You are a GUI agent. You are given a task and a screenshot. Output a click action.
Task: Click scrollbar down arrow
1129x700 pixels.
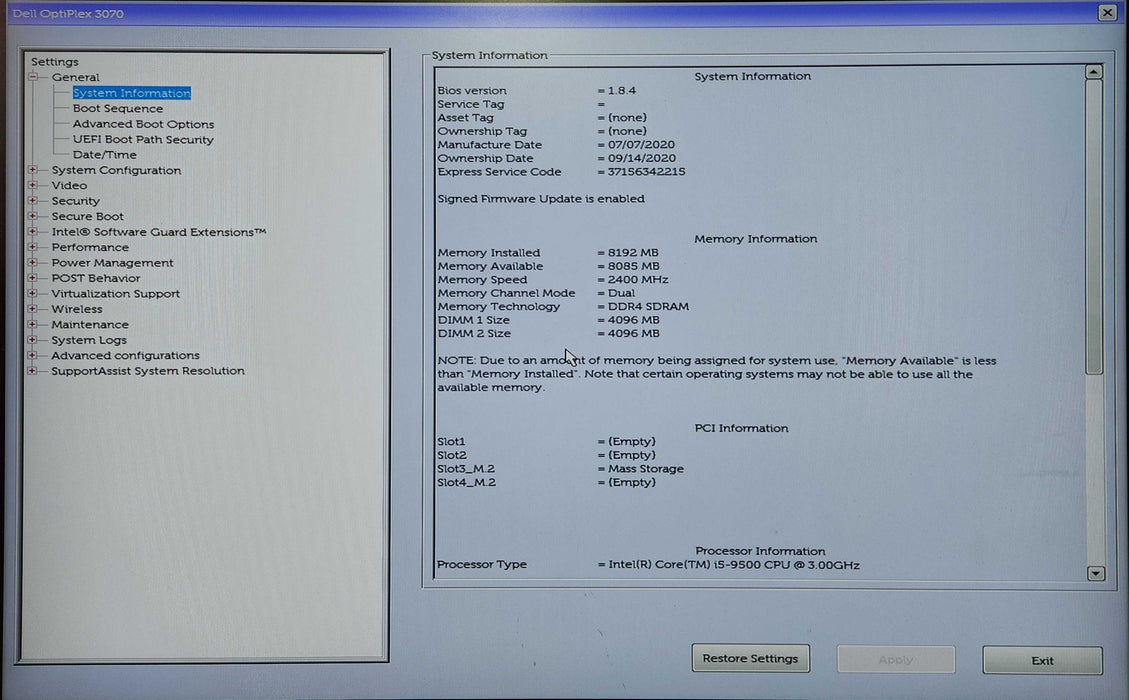[x=1095, y=573]
